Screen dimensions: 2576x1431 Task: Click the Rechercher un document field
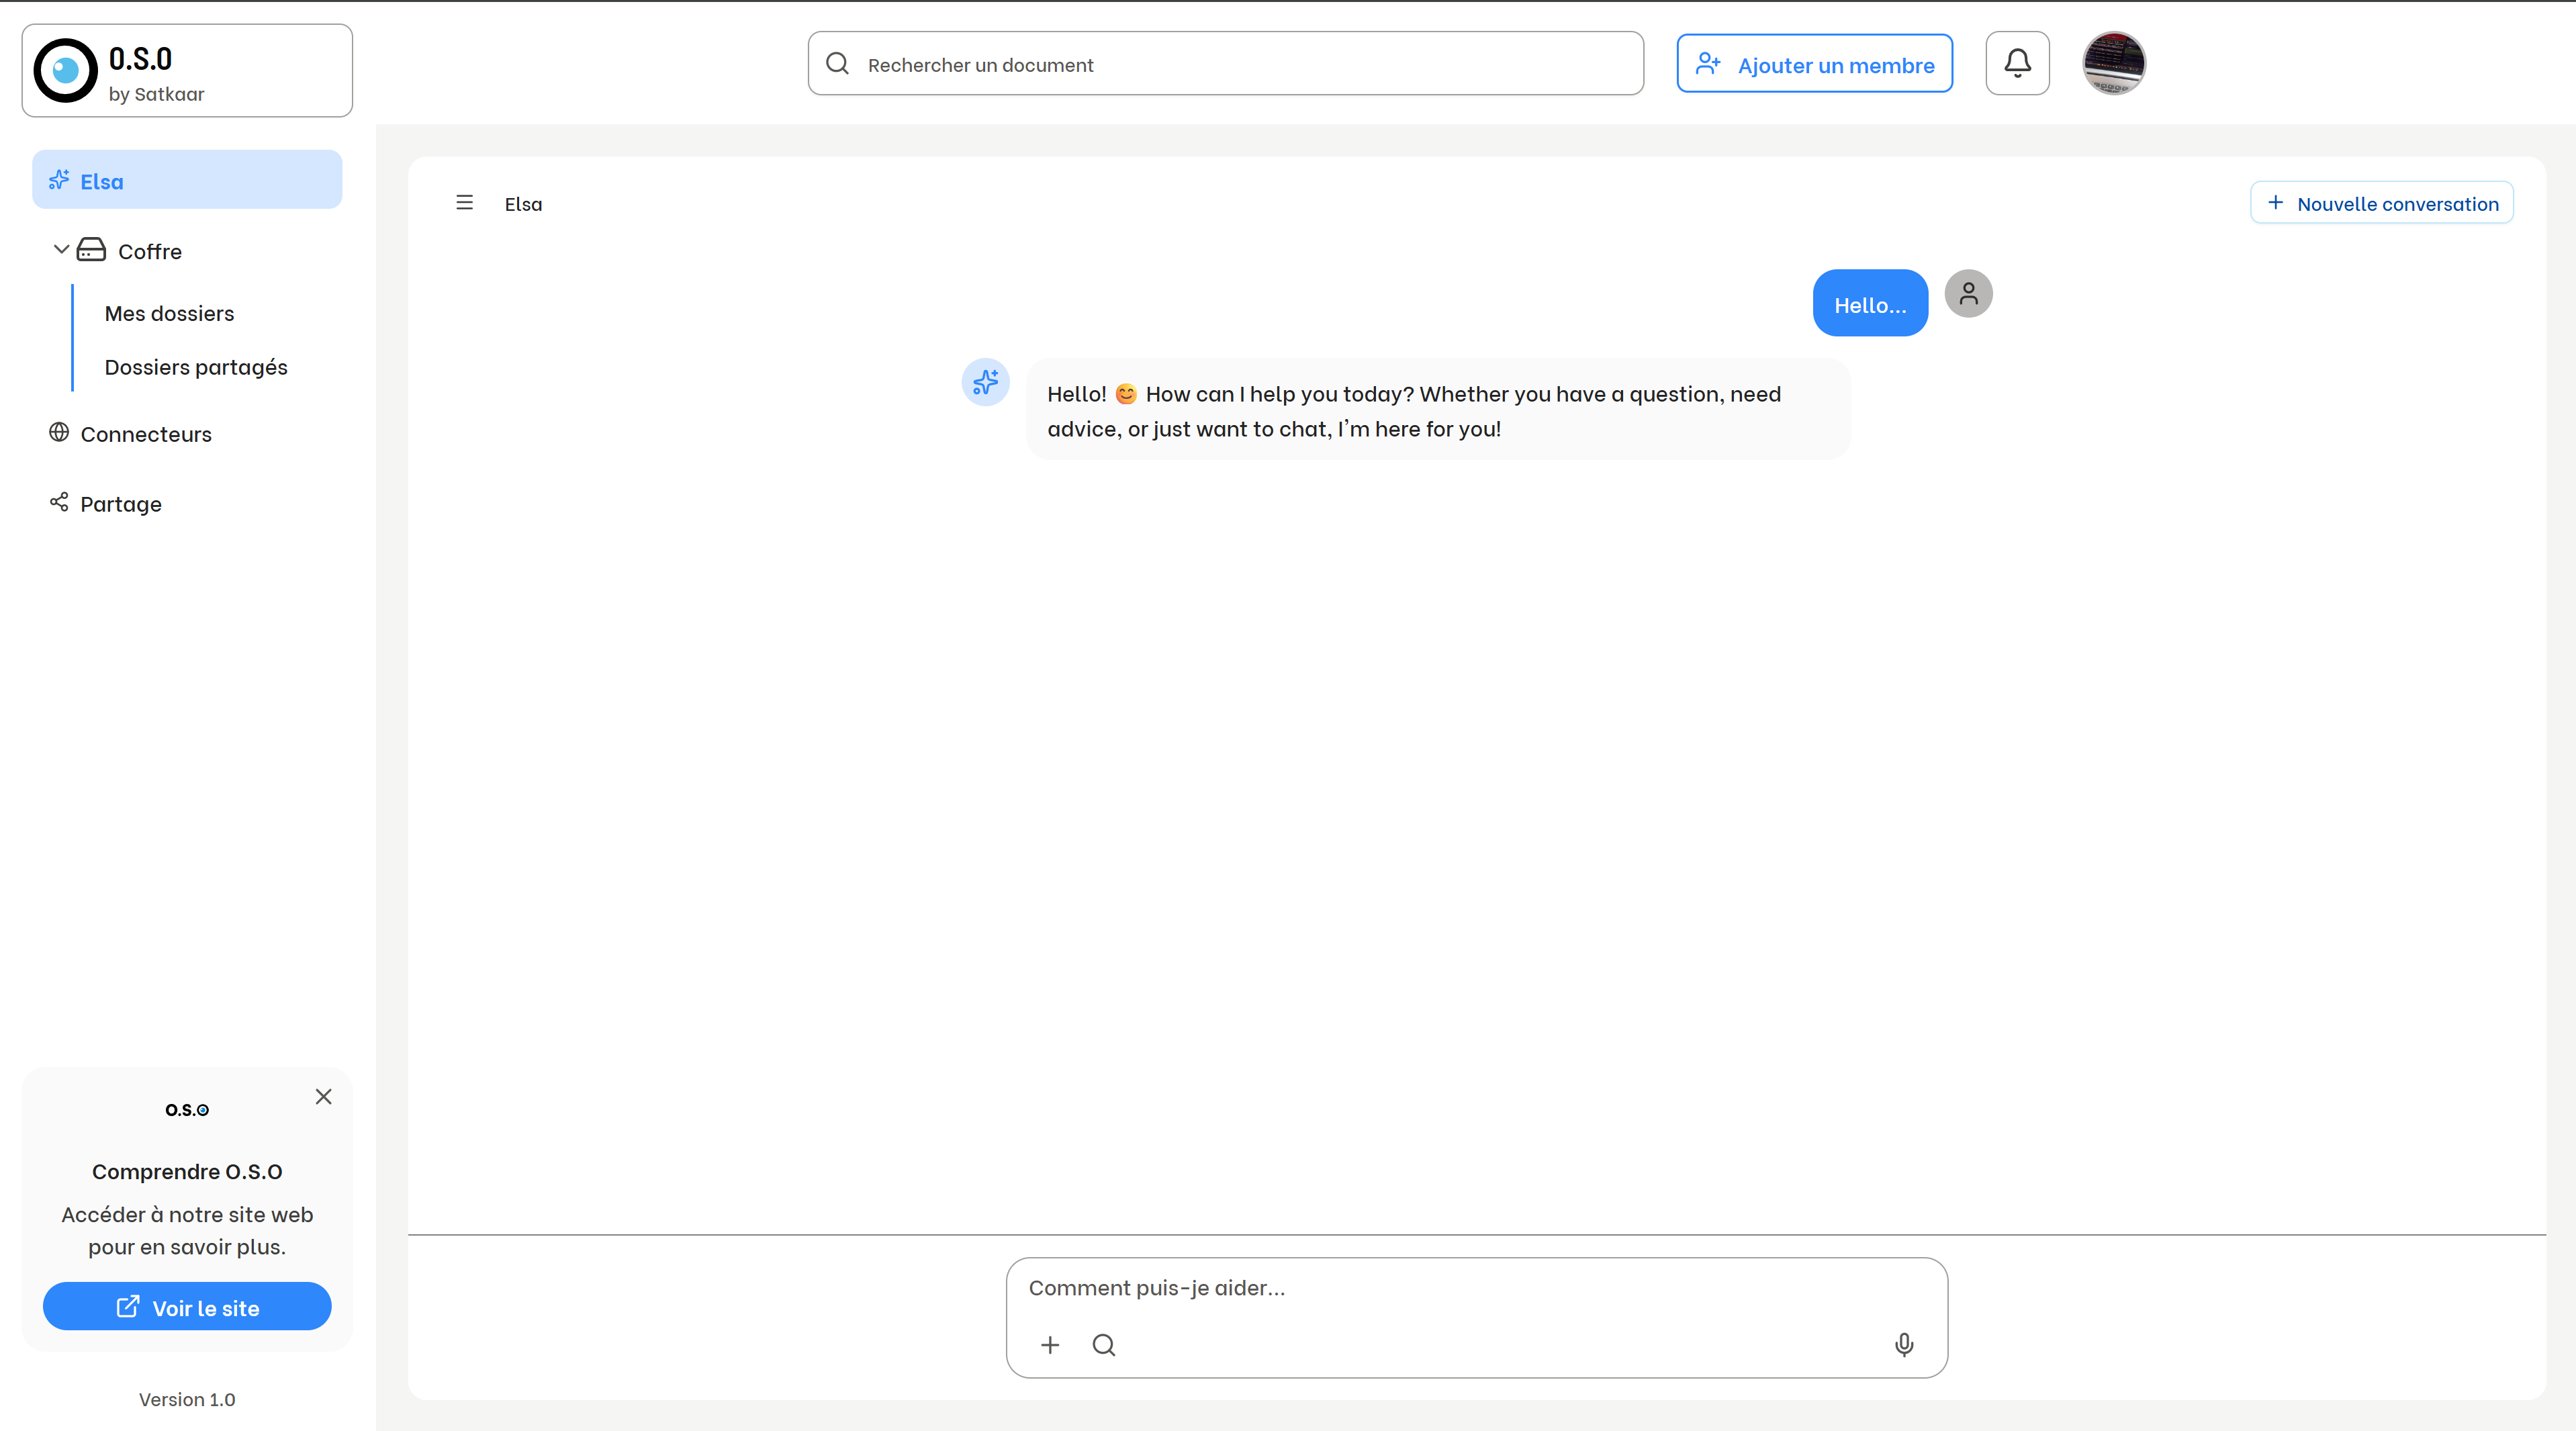1225,64
